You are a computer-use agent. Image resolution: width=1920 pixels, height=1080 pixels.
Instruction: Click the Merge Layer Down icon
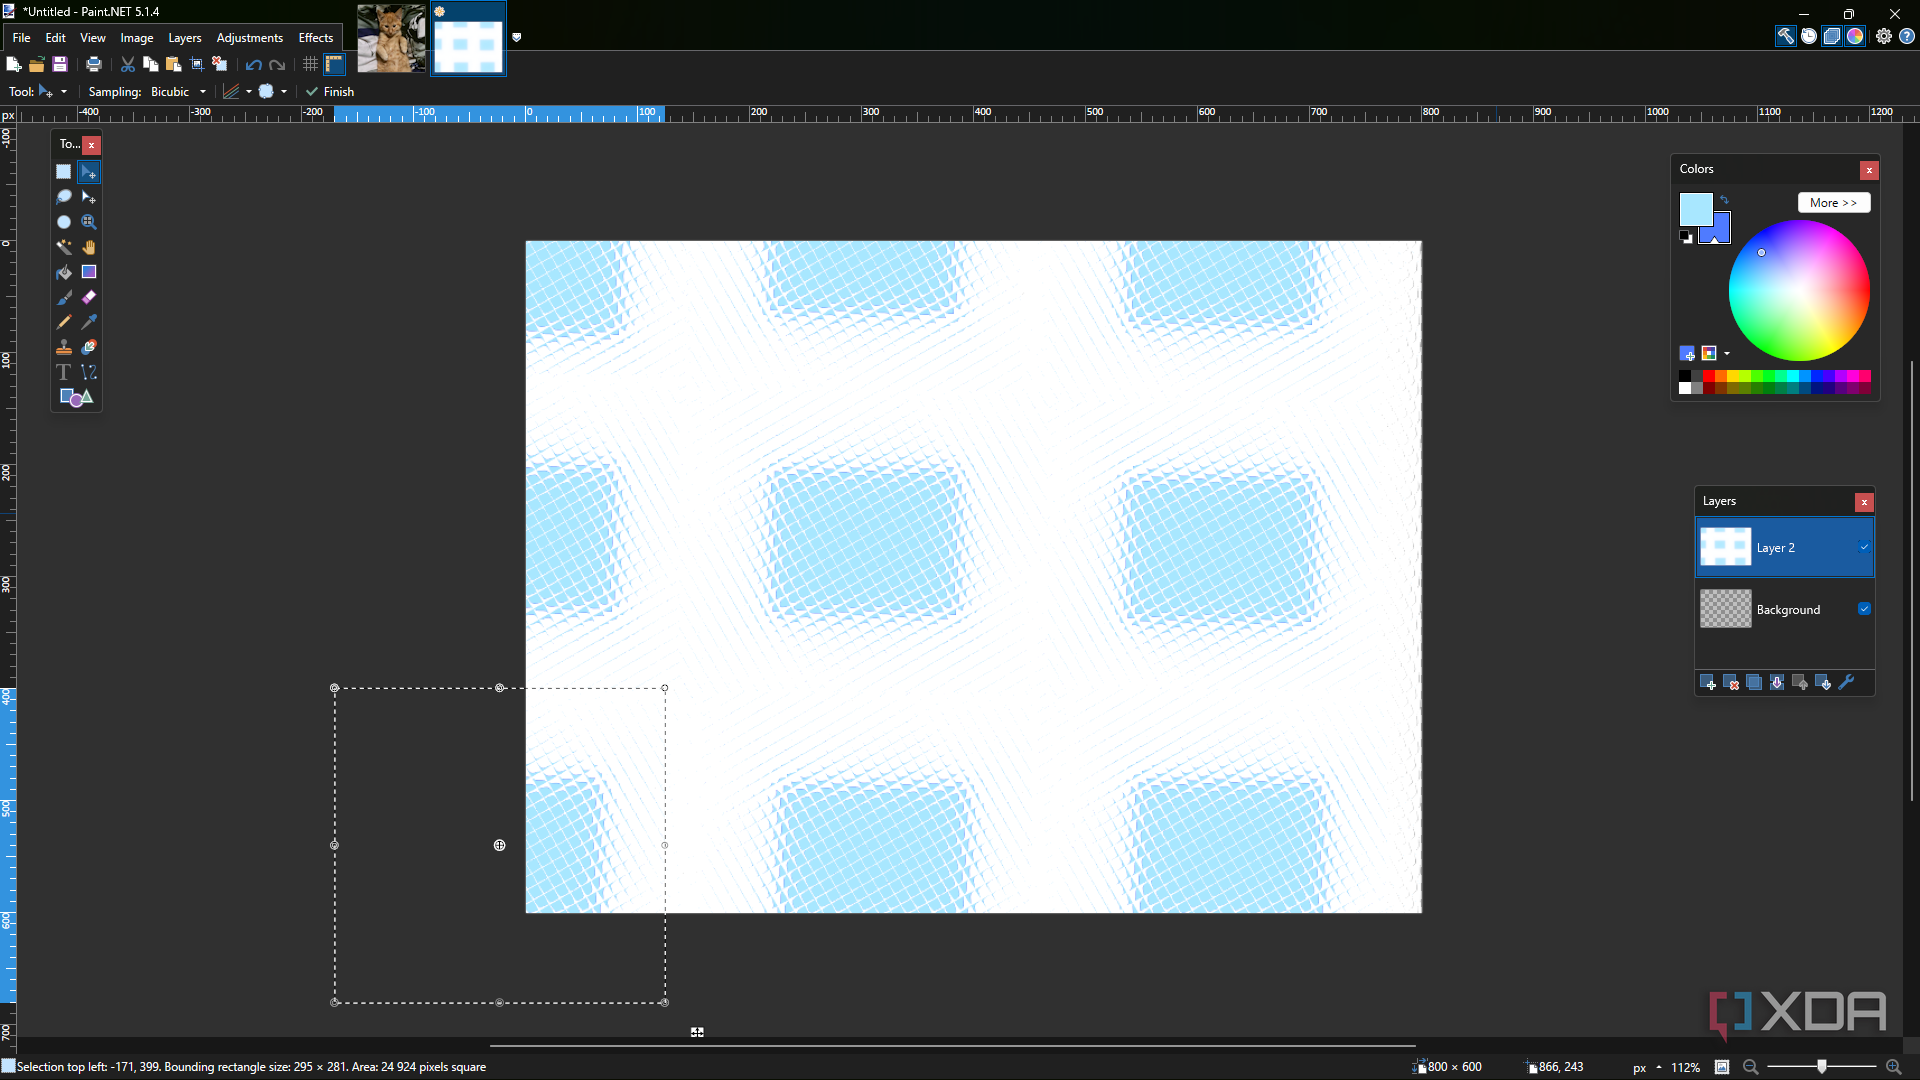(x=1777, y=682)
